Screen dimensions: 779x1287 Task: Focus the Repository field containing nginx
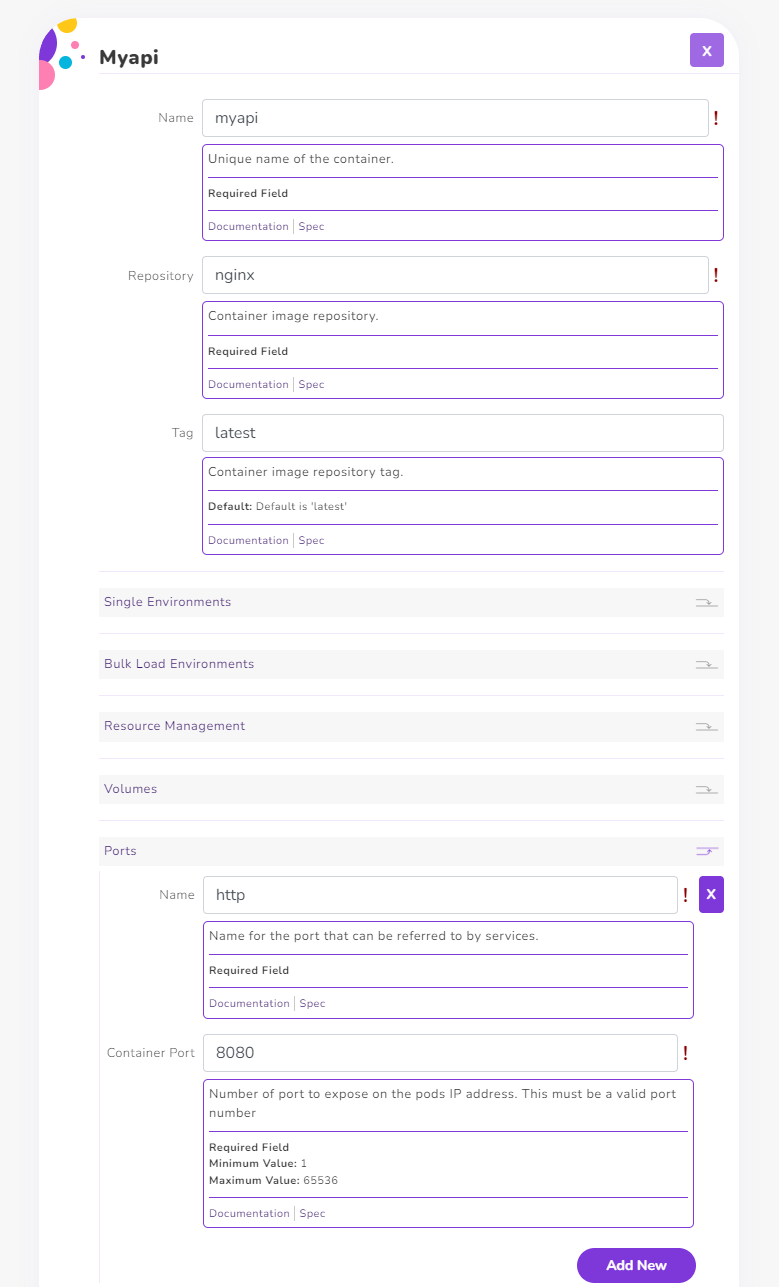tap(455, 275)
